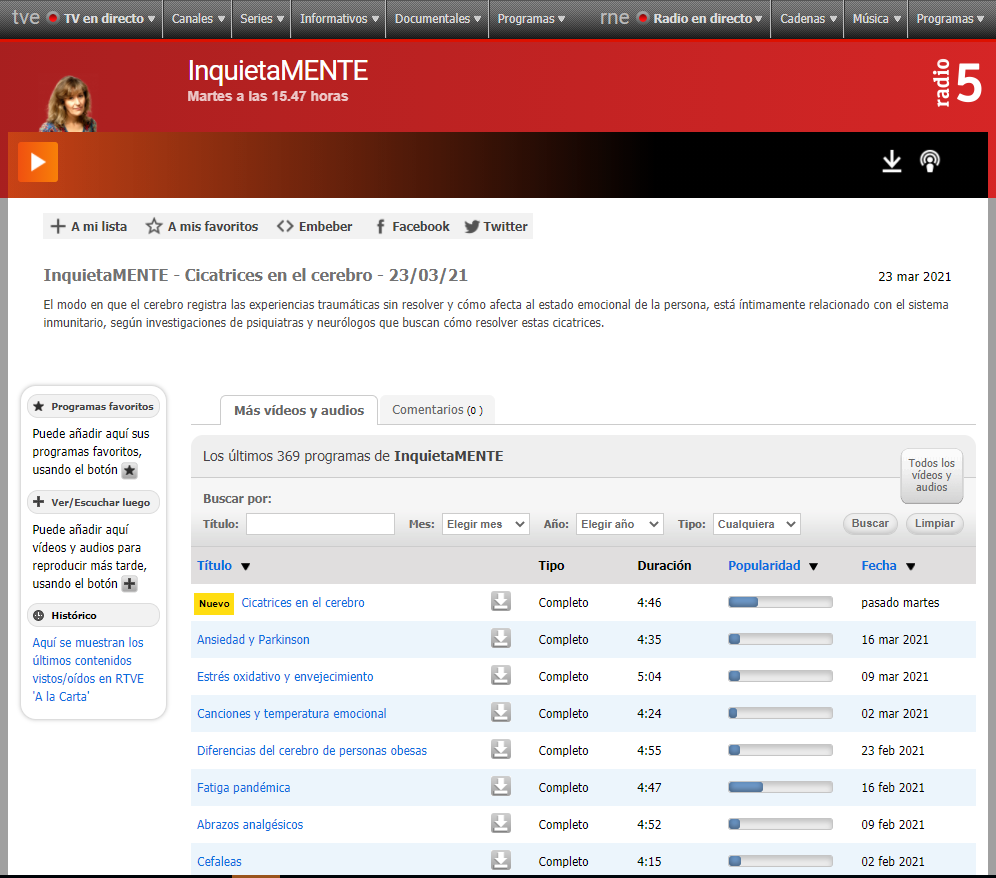Play the InquietaMENTE audio episode
996x878 pixels.
tap(38, 162)
